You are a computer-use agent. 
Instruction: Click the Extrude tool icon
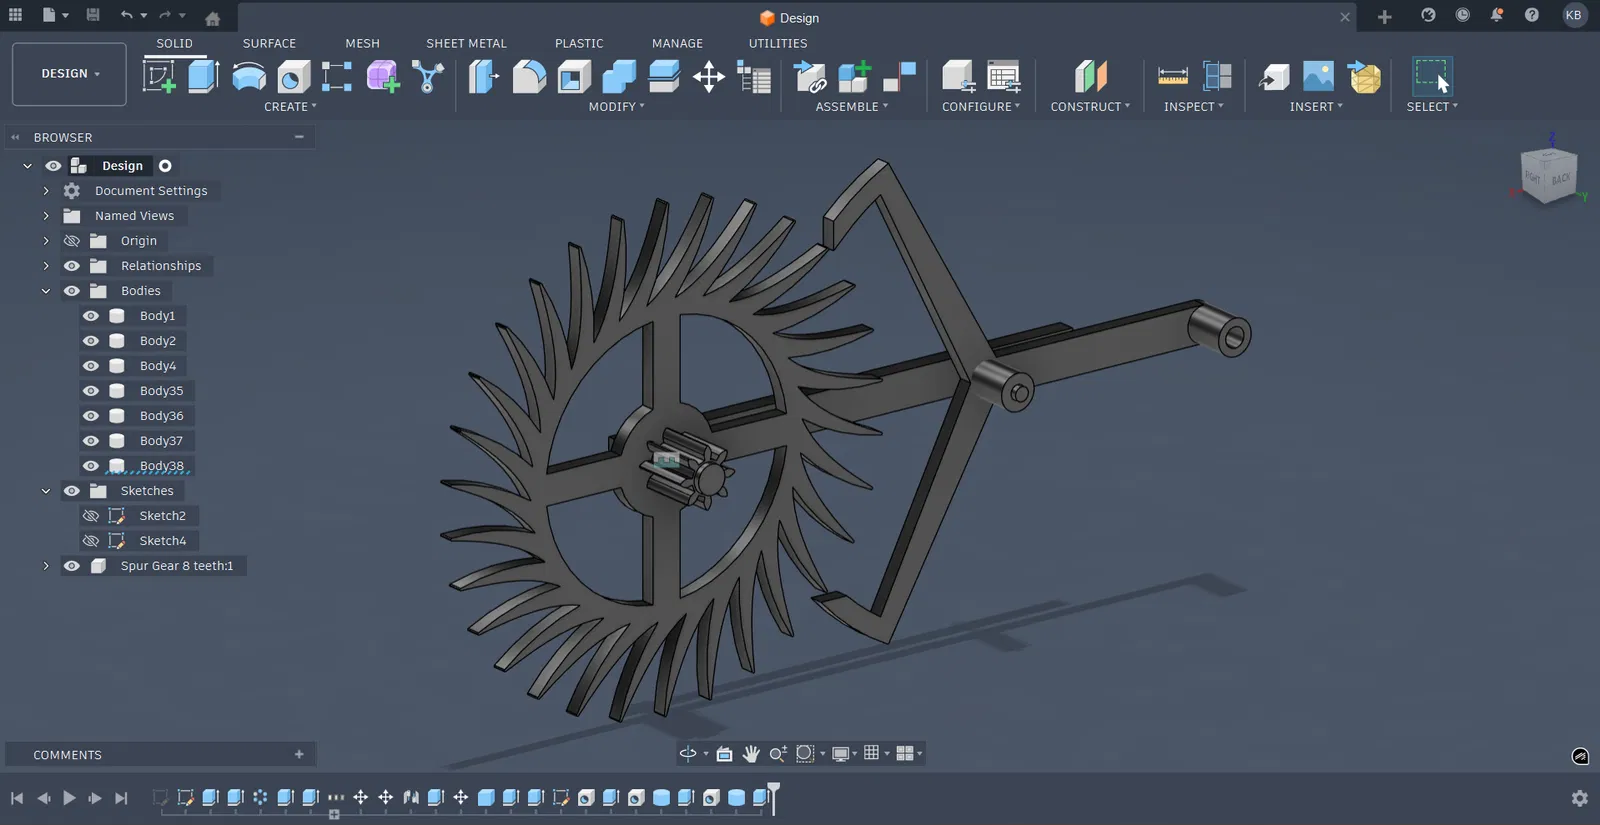204,77
